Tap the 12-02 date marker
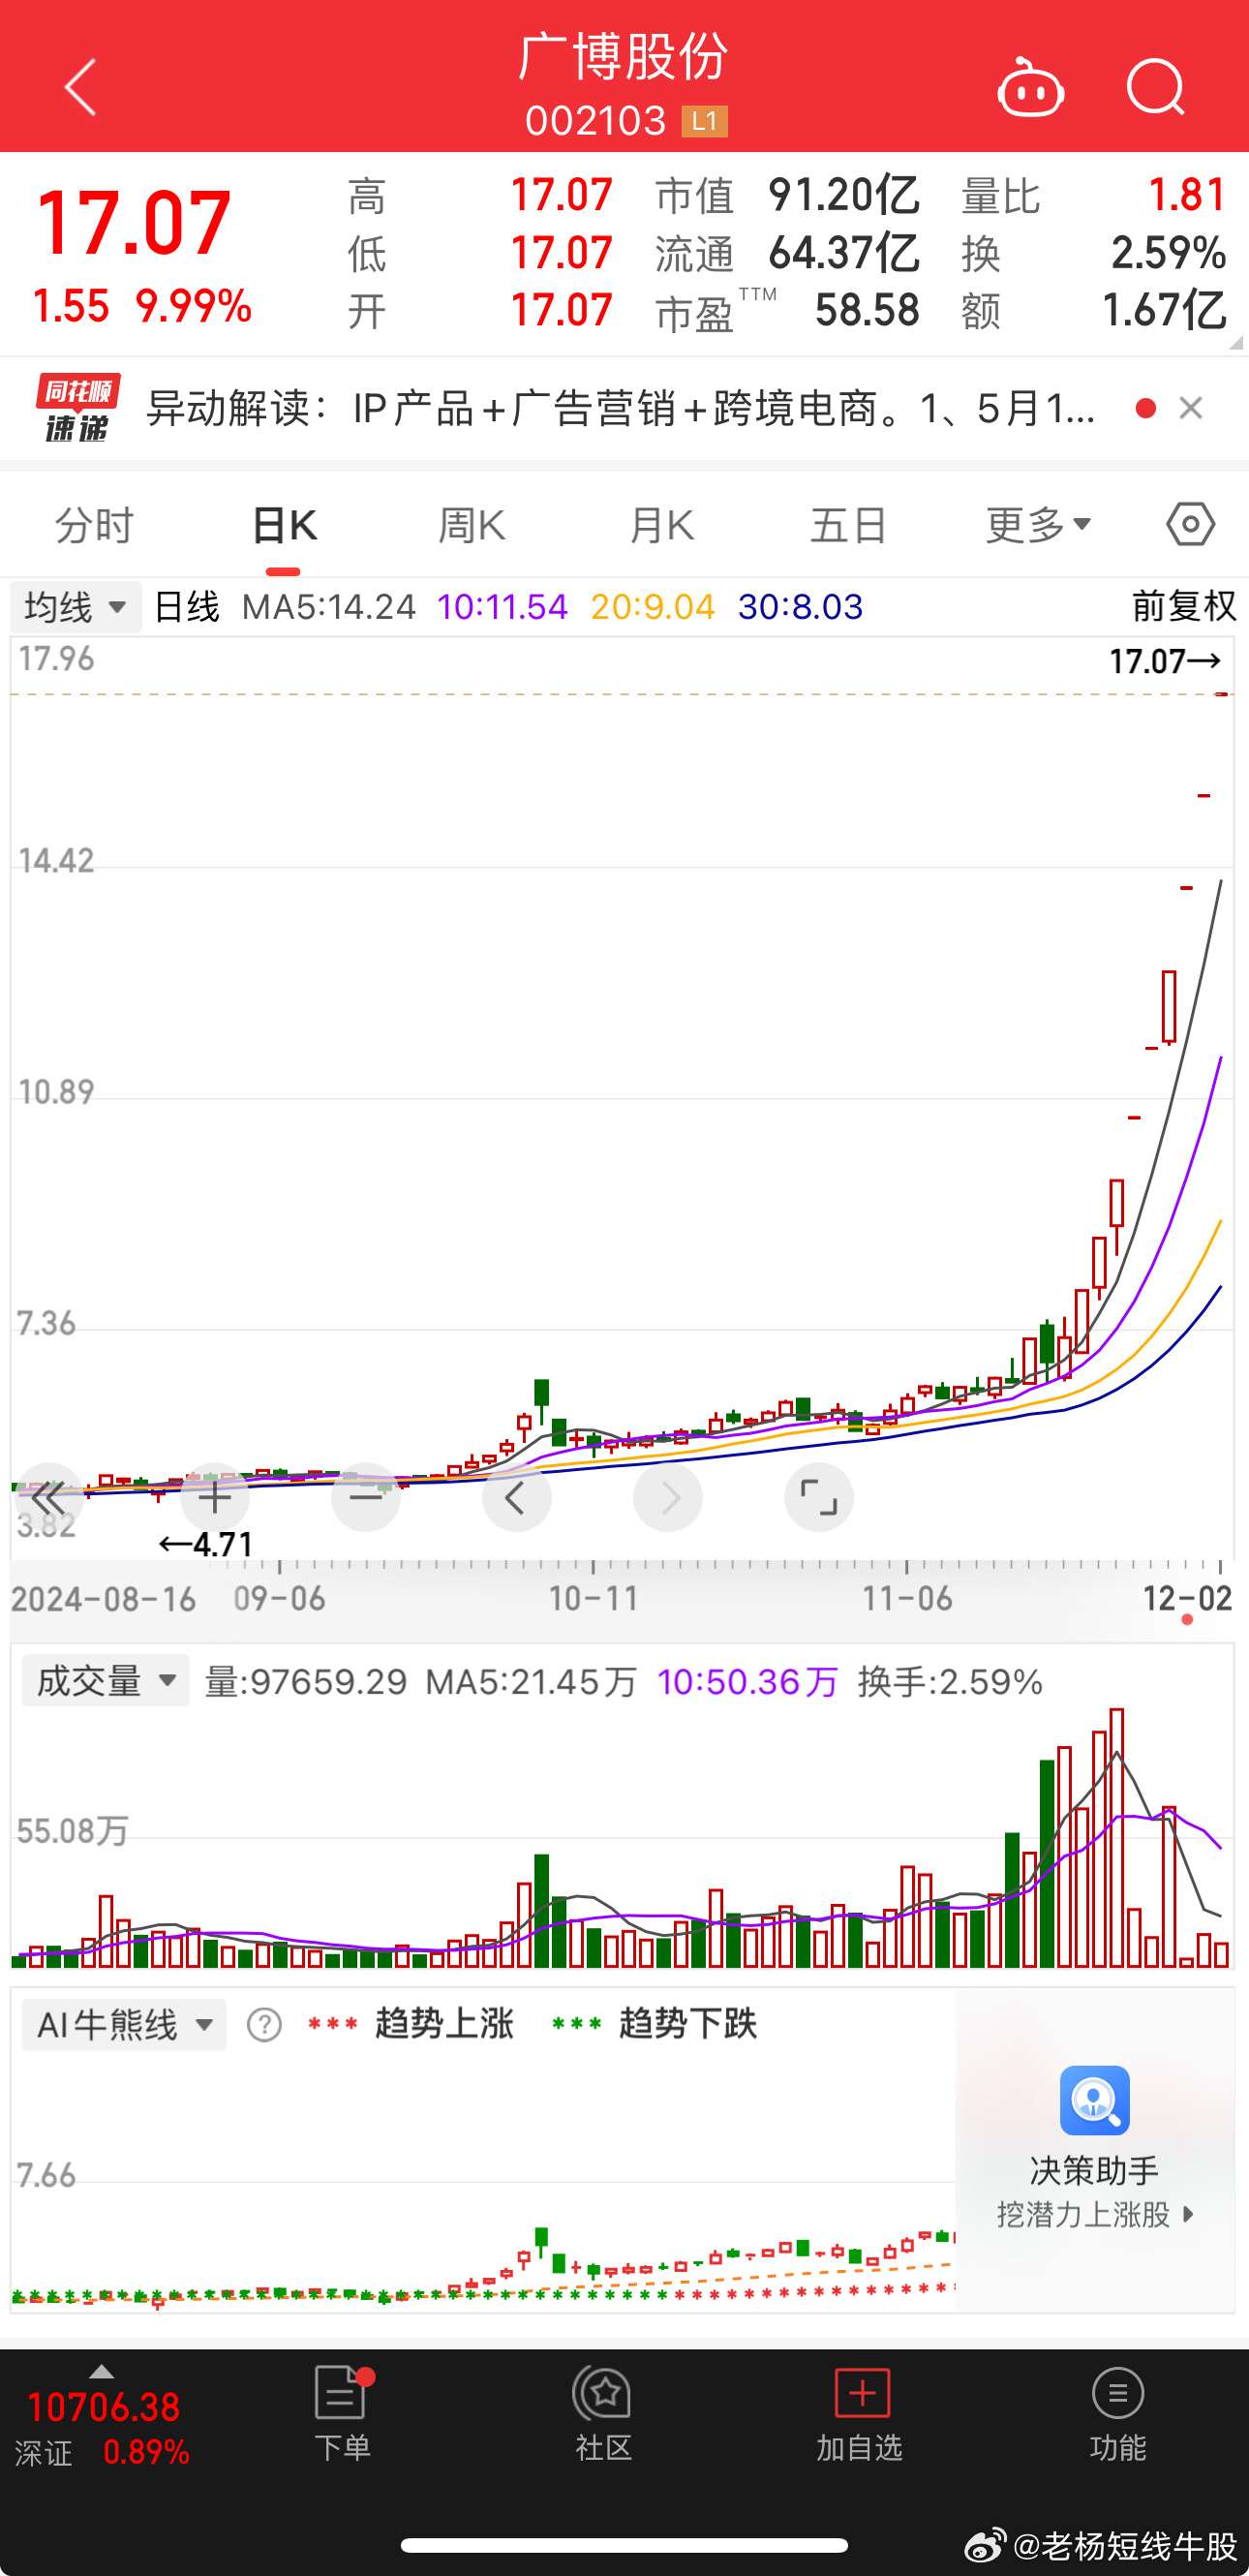The image size is (1249, 2576). point(1188,1598)
